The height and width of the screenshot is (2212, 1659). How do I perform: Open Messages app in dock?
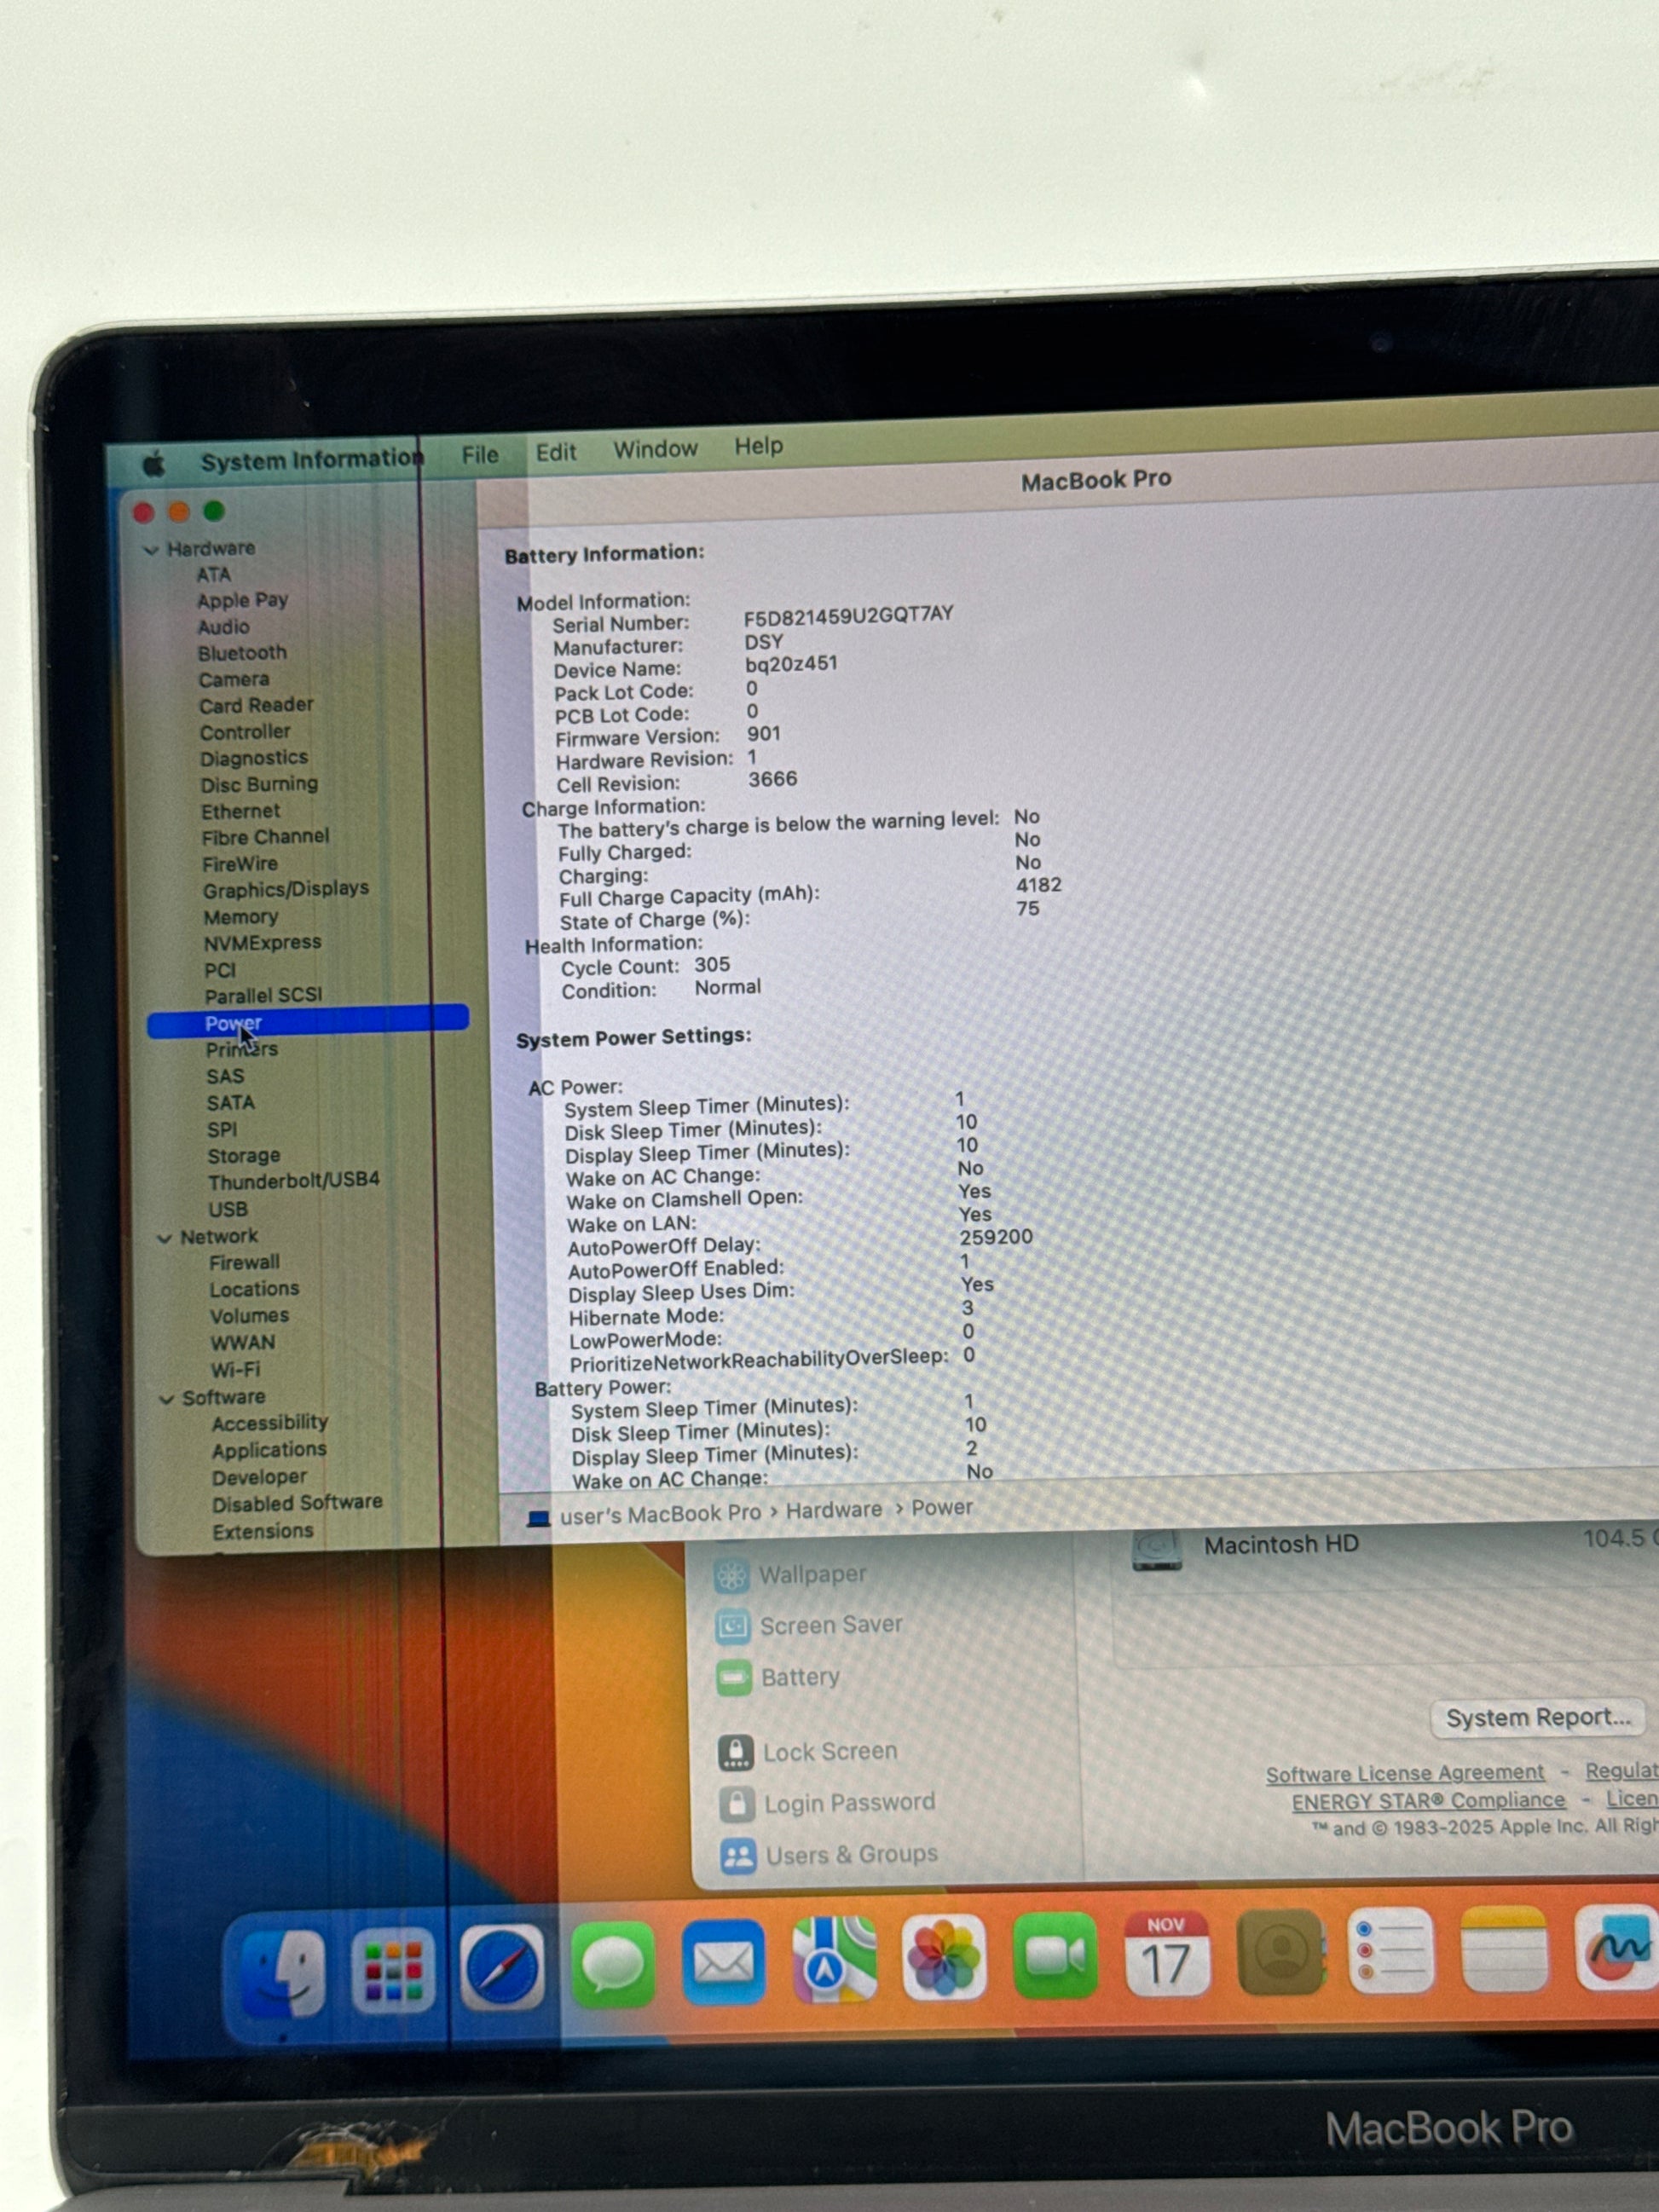tap(612, 1963)
